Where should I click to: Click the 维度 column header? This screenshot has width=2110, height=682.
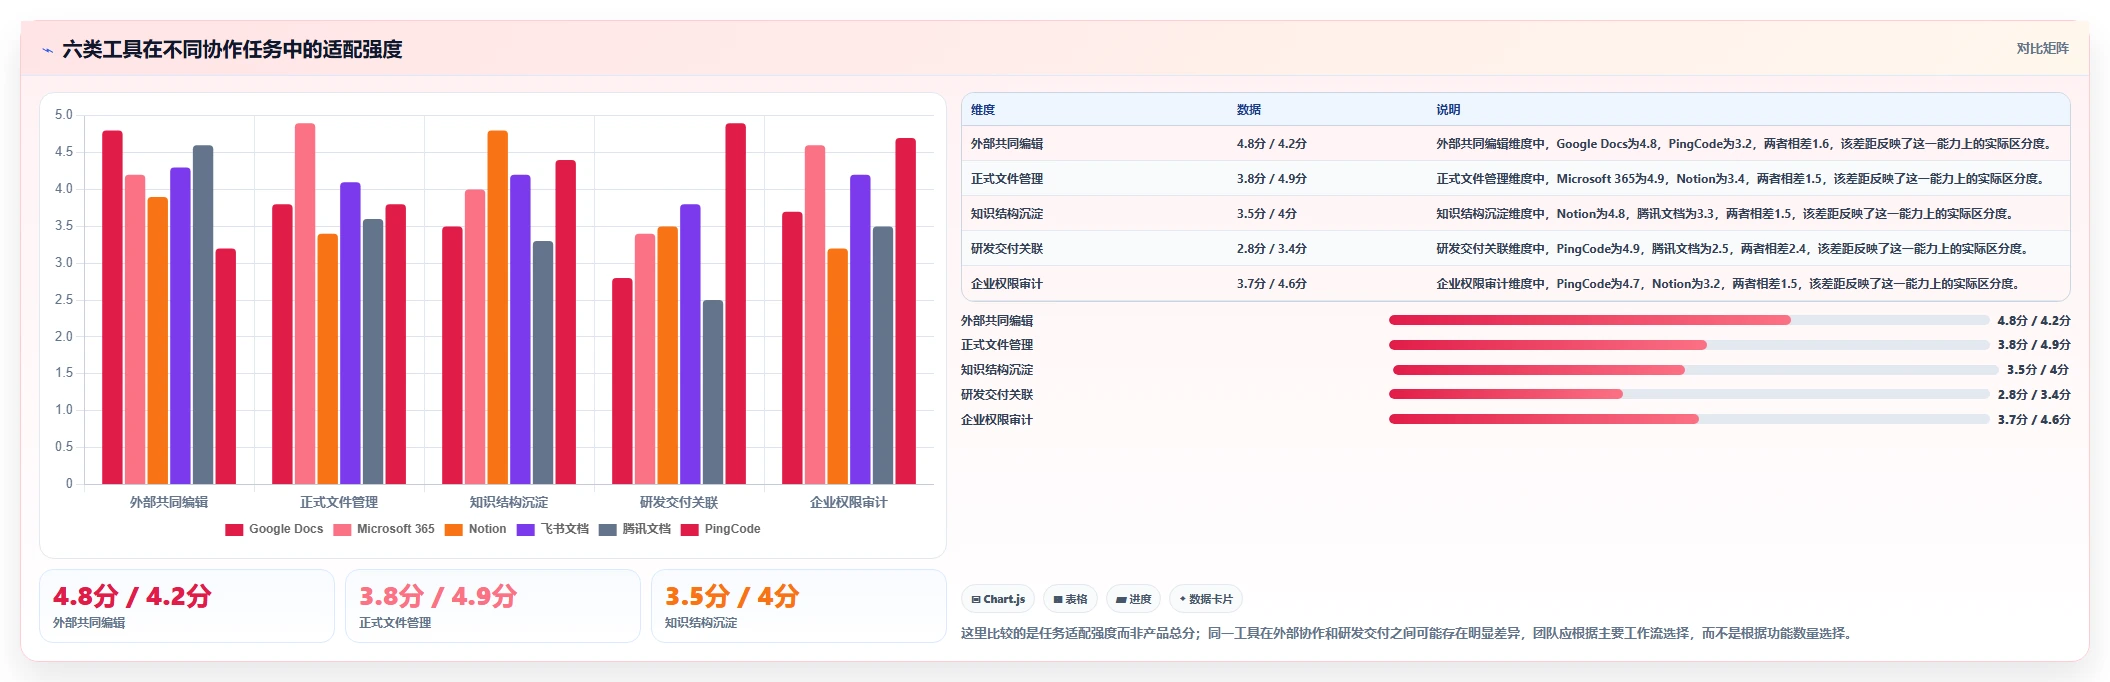coord(983,110)
